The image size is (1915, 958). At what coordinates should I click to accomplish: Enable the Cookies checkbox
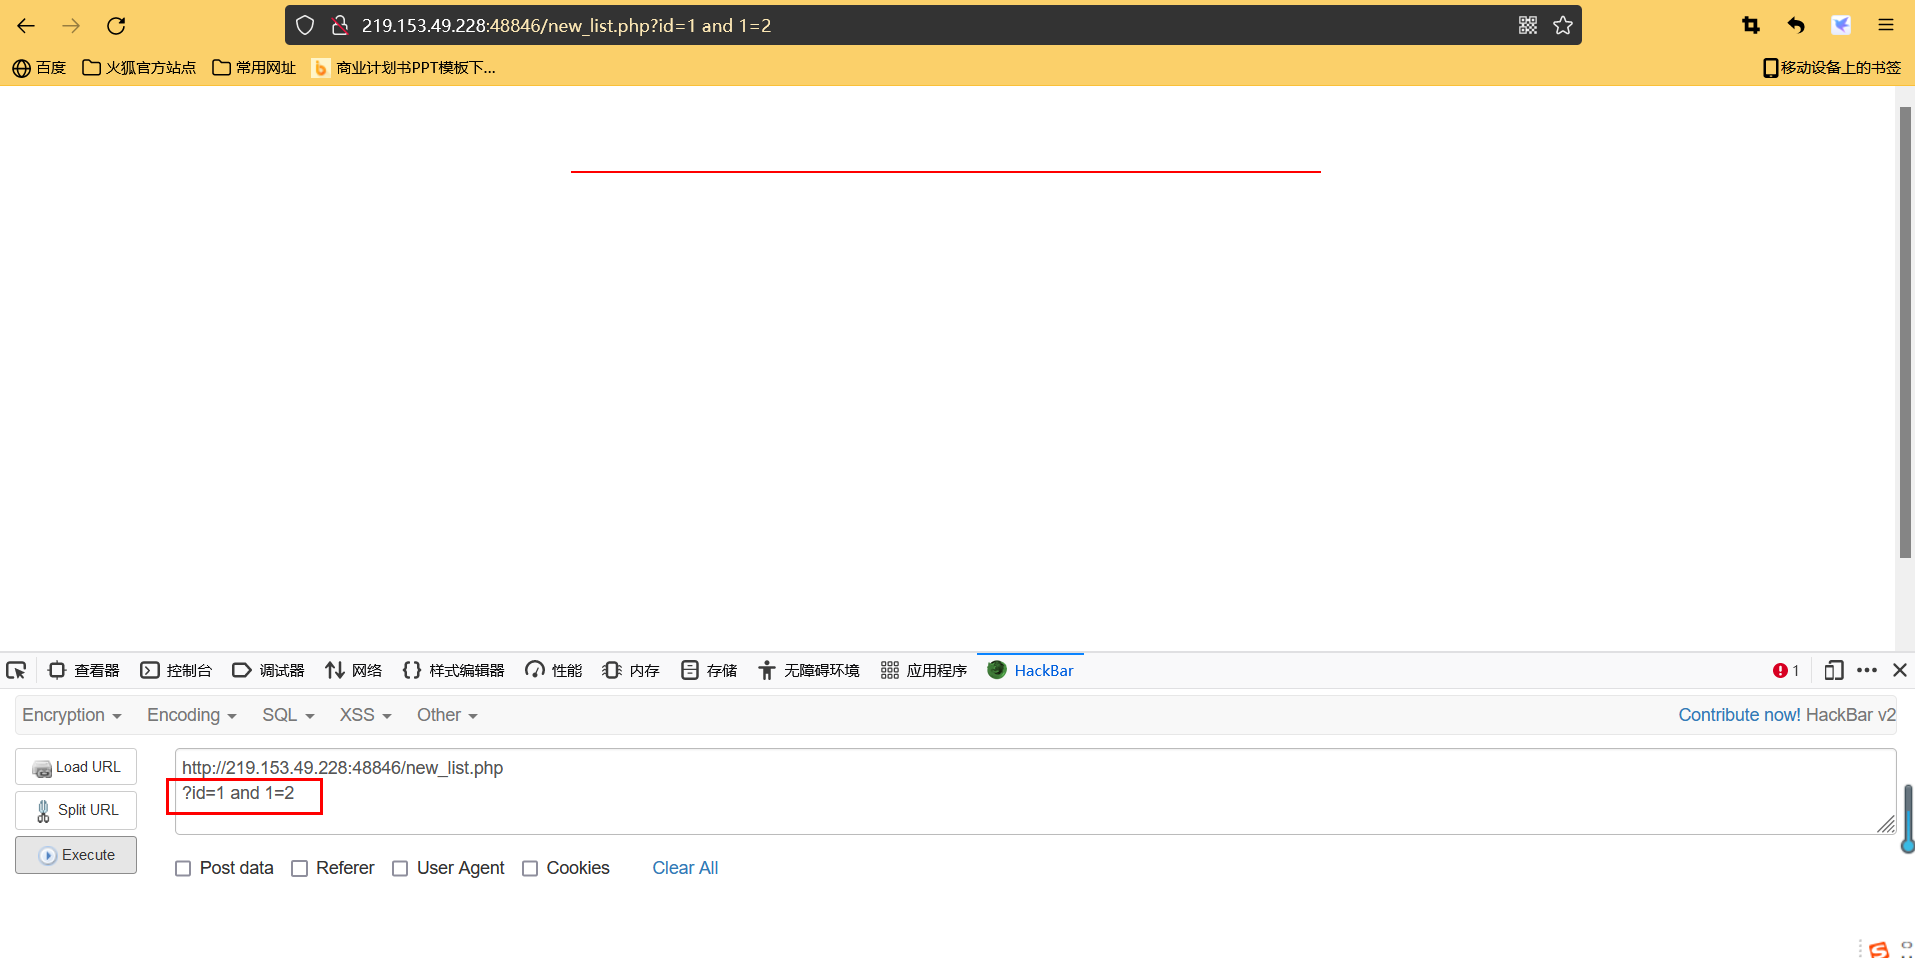tap(530, 869)
